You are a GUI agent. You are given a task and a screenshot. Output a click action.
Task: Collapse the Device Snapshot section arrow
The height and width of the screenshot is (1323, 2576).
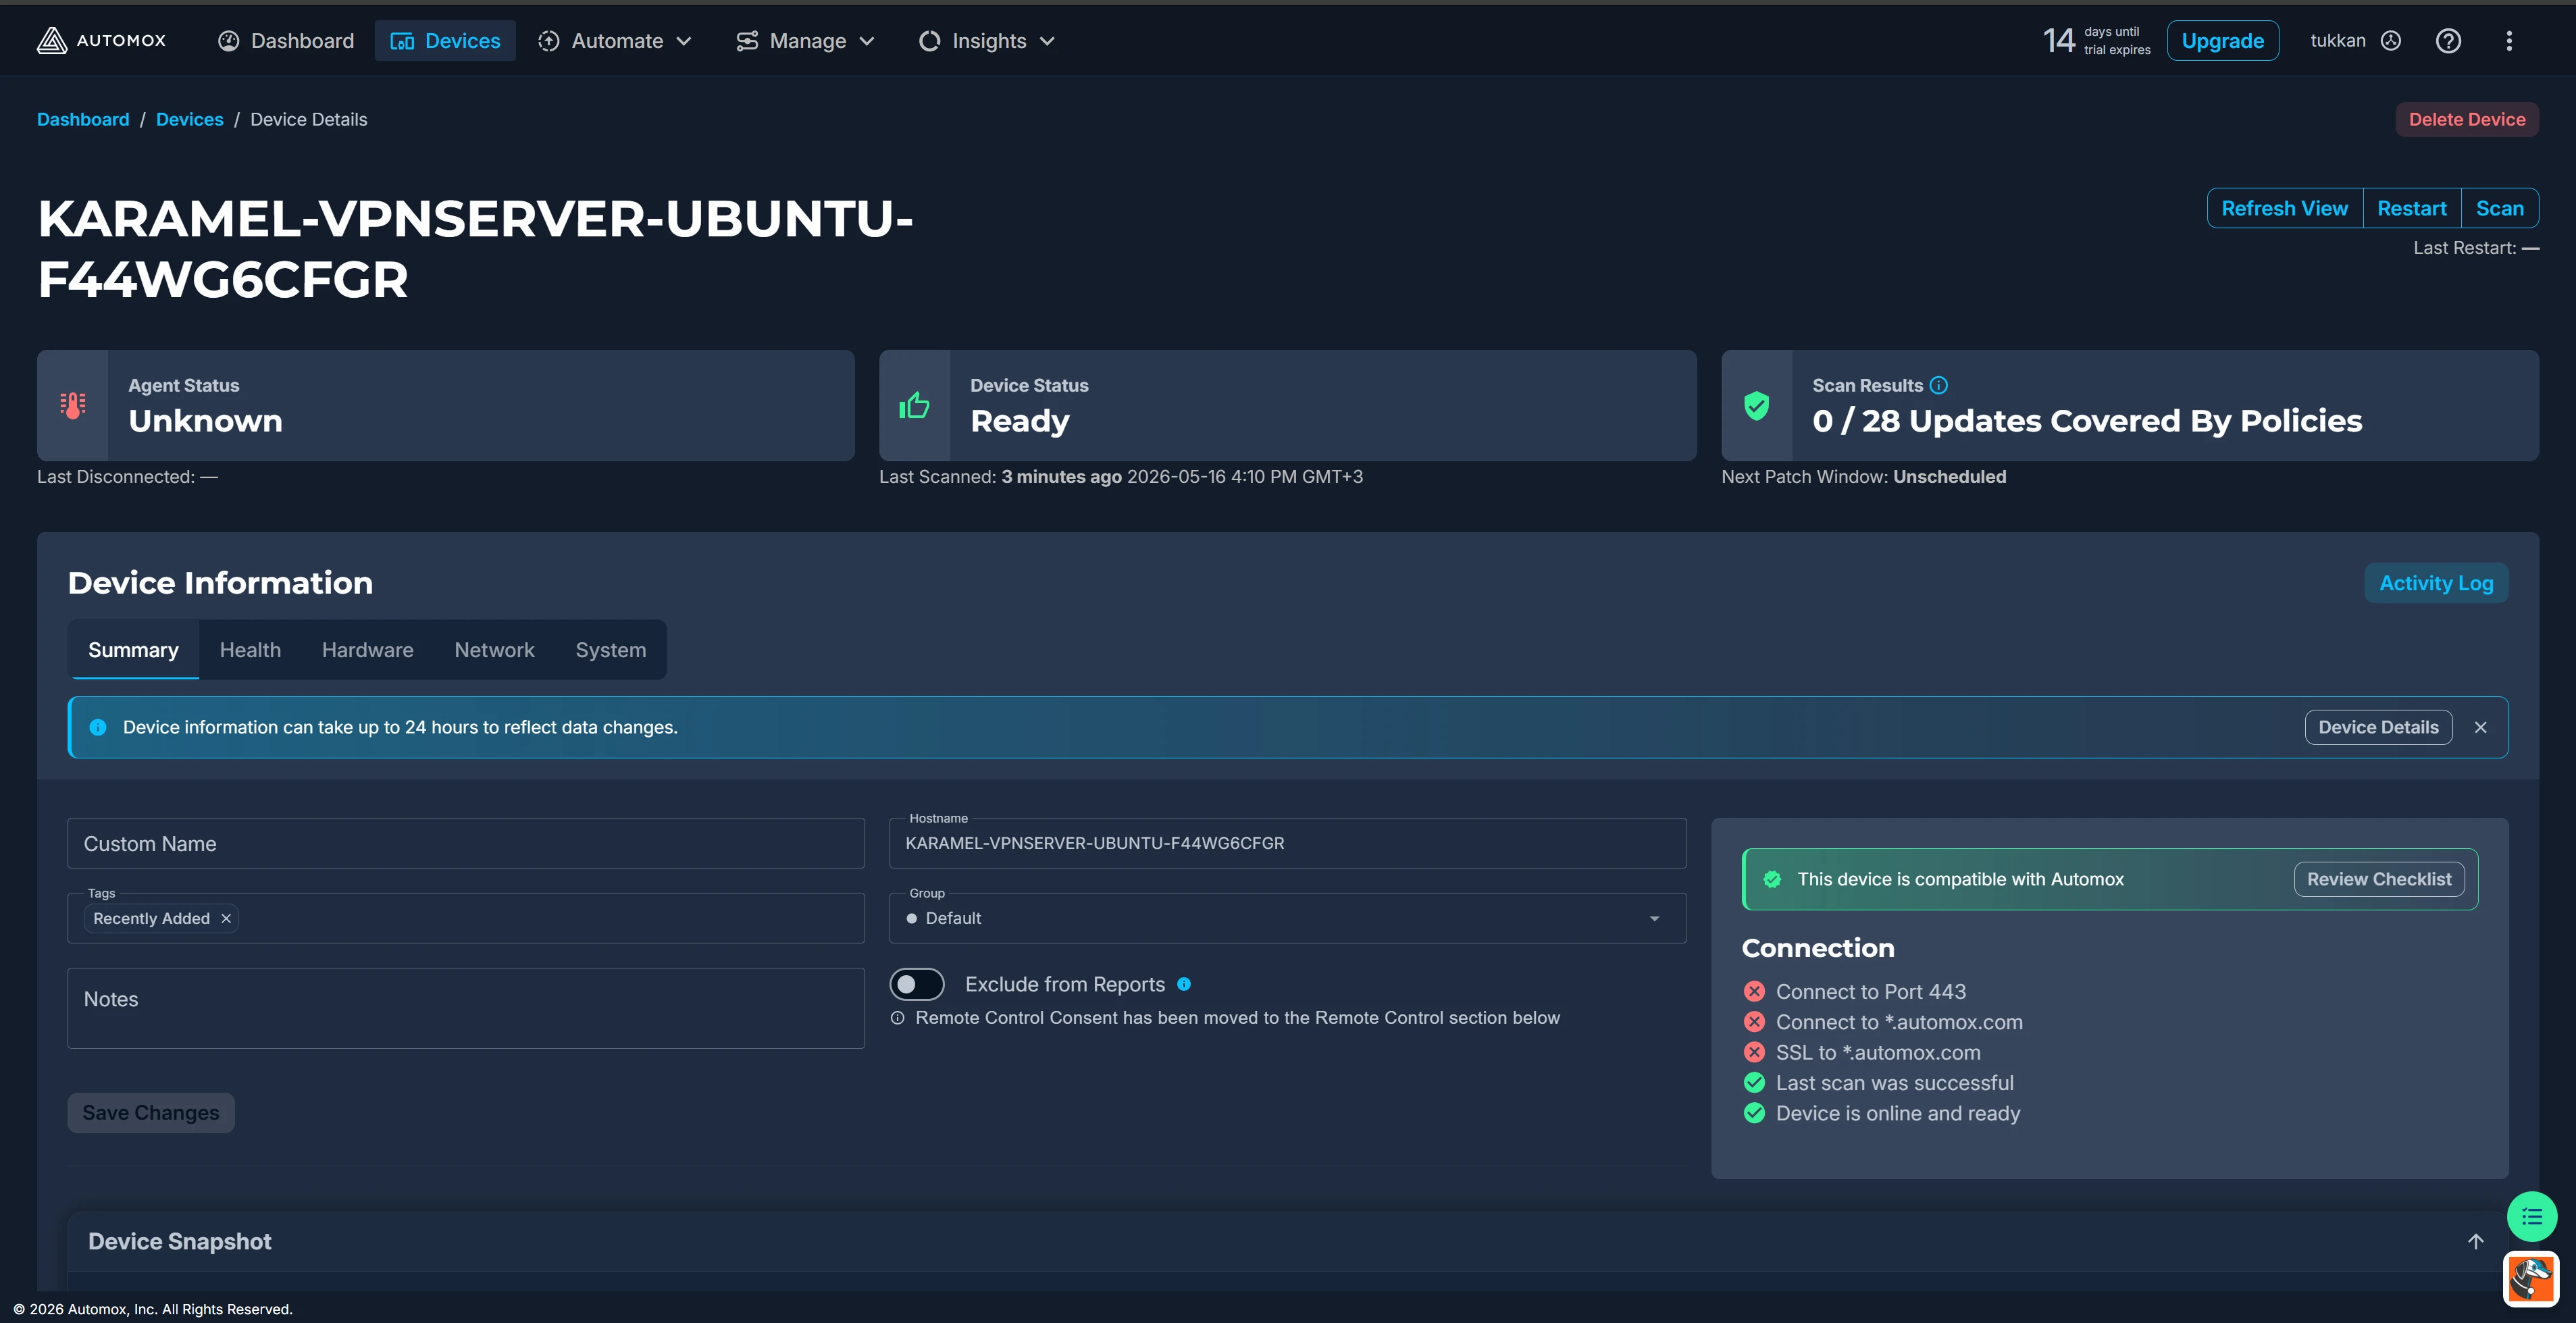[x=2476, y=1242]
